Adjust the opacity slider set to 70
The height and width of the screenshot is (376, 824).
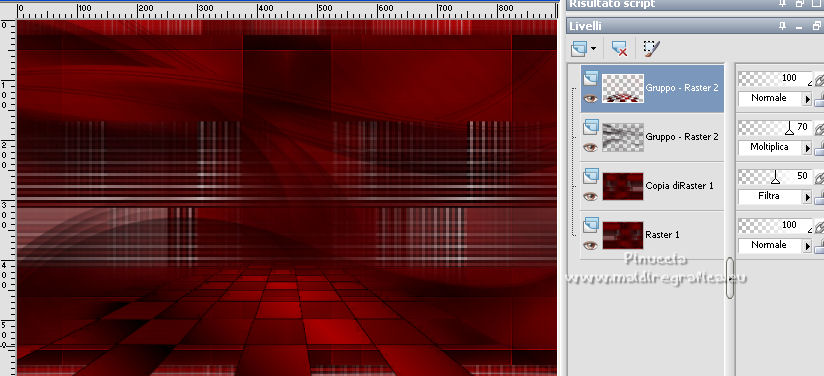pos(776,128)
